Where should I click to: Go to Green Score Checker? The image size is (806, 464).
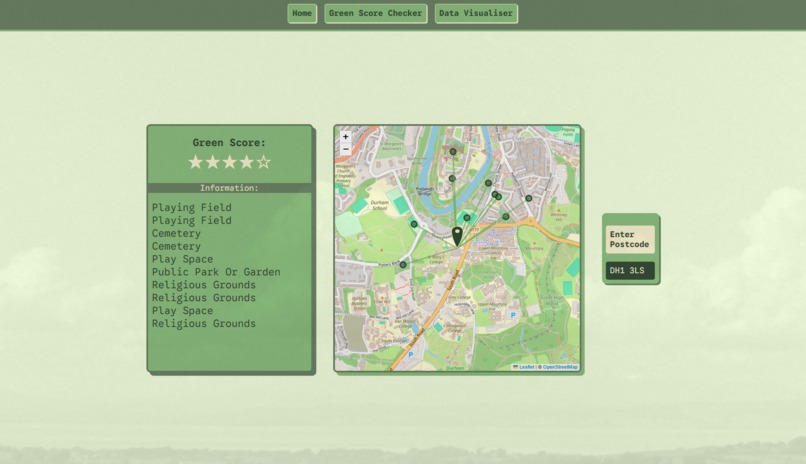[375, 13]
